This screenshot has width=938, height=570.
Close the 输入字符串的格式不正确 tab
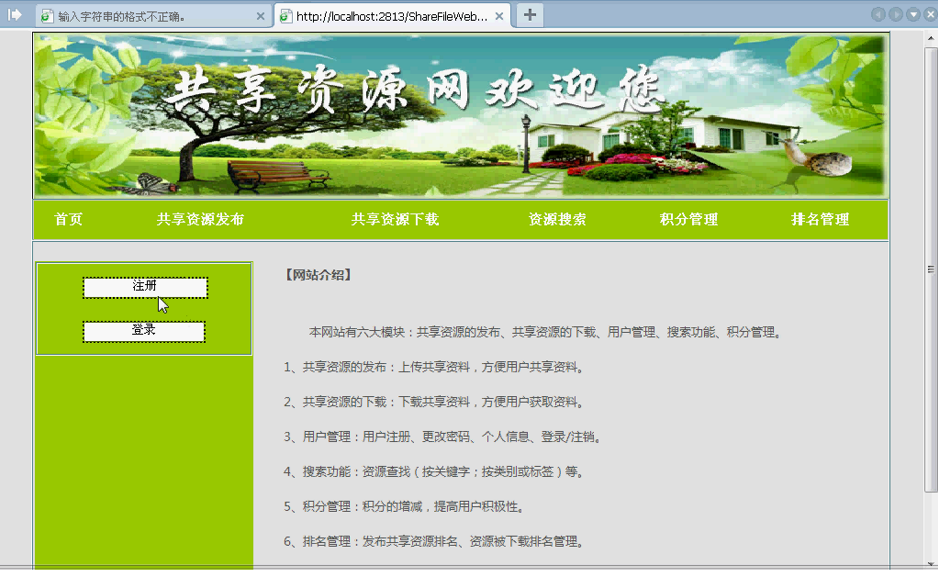point(260,17)
